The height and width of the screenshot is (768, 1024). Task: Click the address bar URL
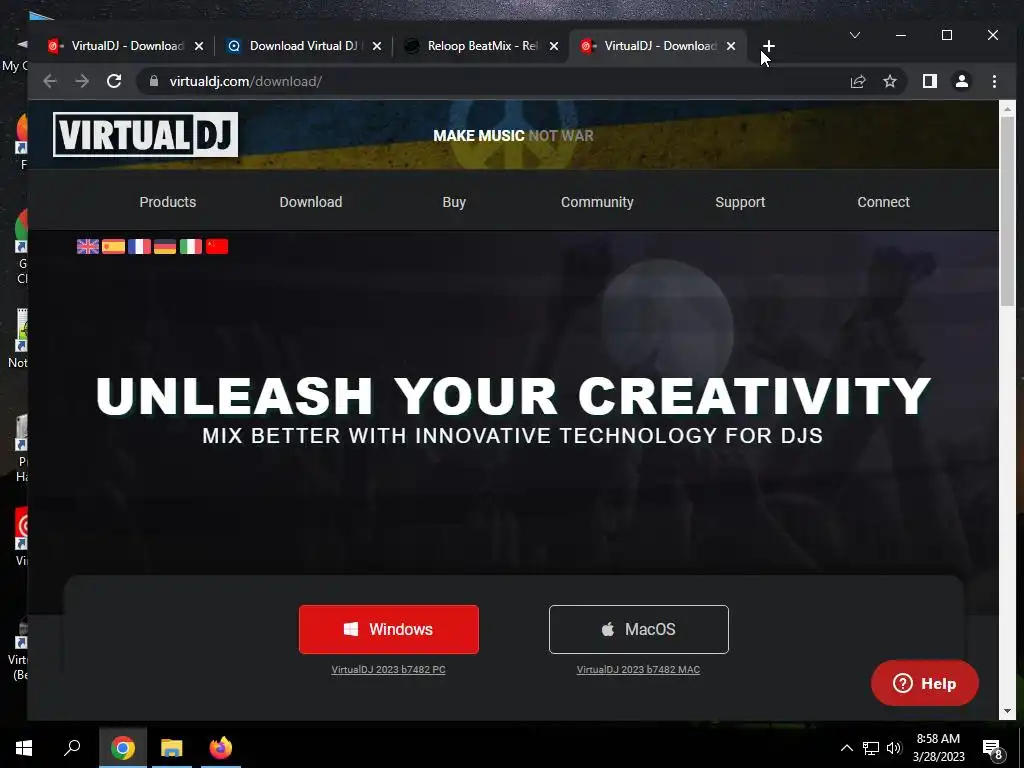coord(246,81)
